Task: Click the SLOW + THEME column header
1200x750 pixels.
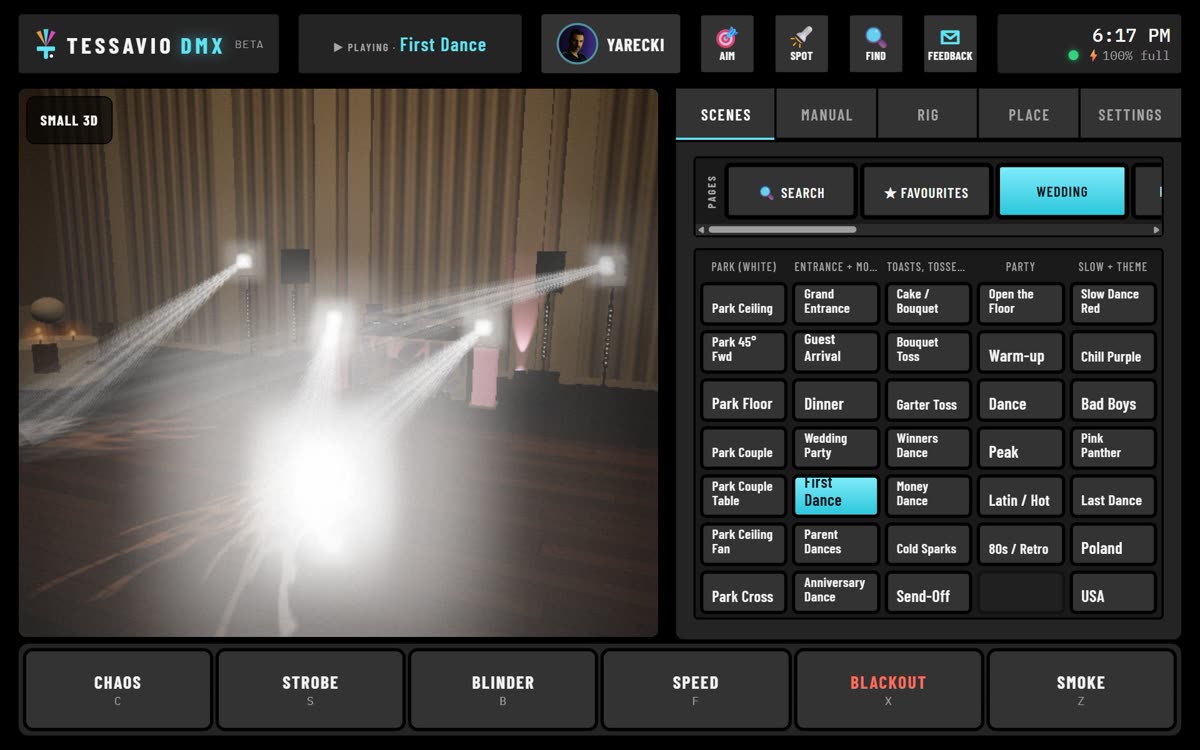Action: 1113,267
